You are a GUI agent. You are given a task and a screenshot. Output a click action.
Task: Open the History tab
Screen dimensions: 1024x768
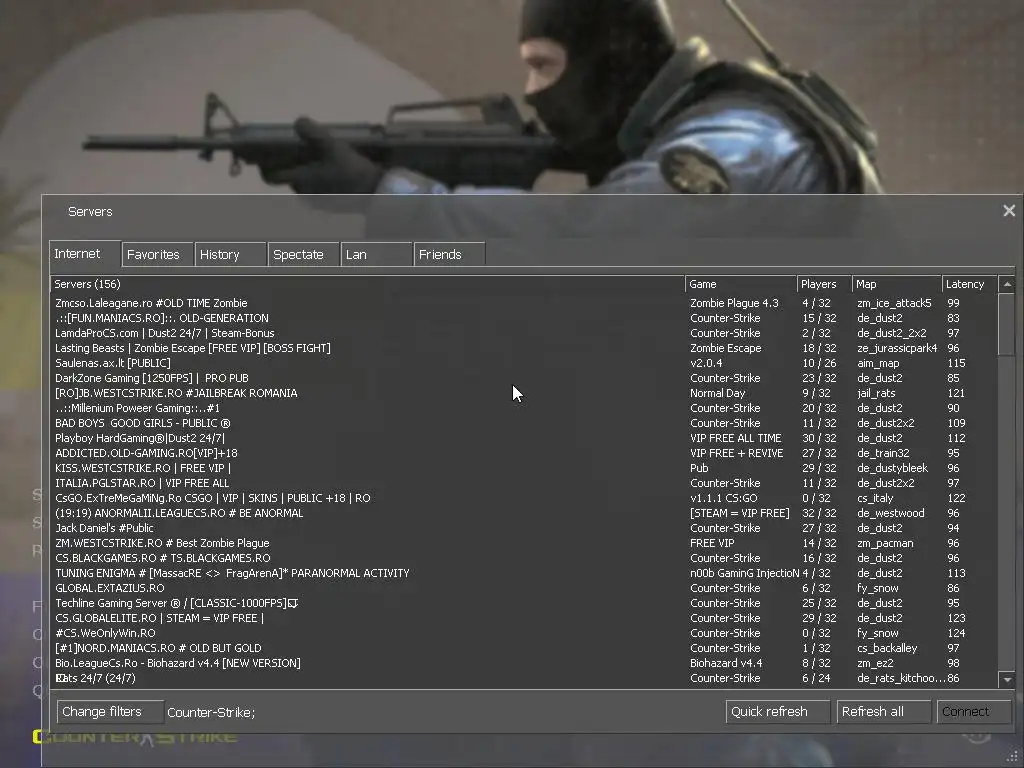(x=231, y=255)
